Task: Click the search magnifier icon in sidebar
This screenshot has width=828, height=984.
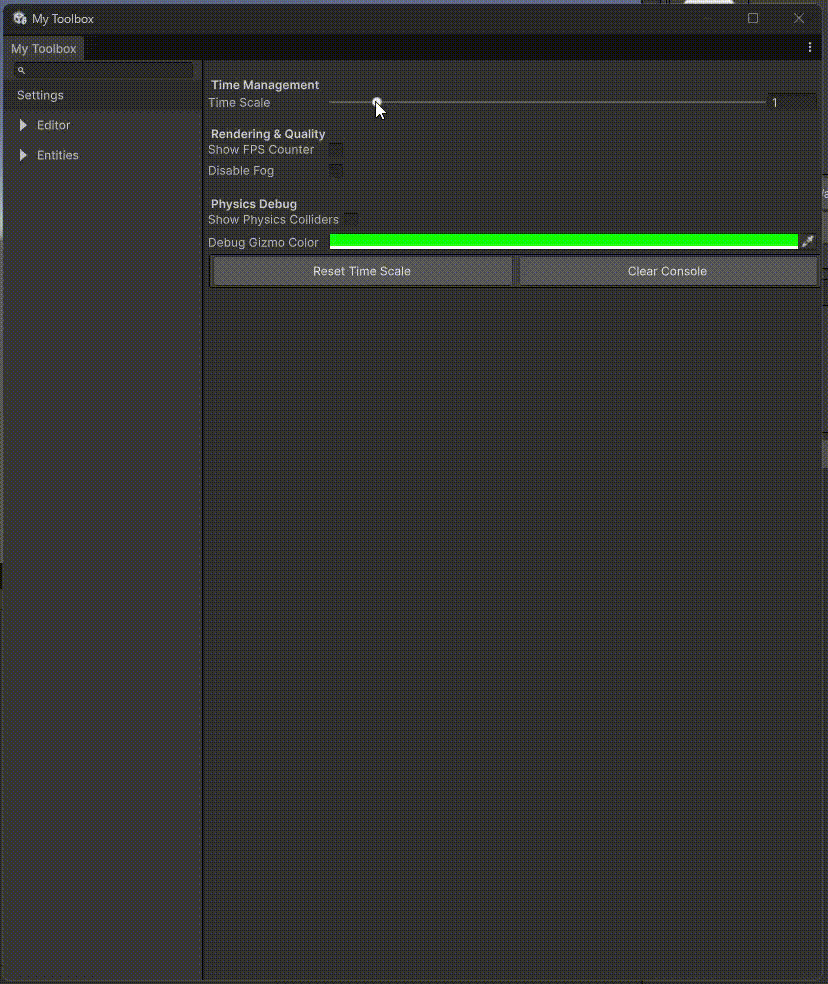Action: point(19,70)
